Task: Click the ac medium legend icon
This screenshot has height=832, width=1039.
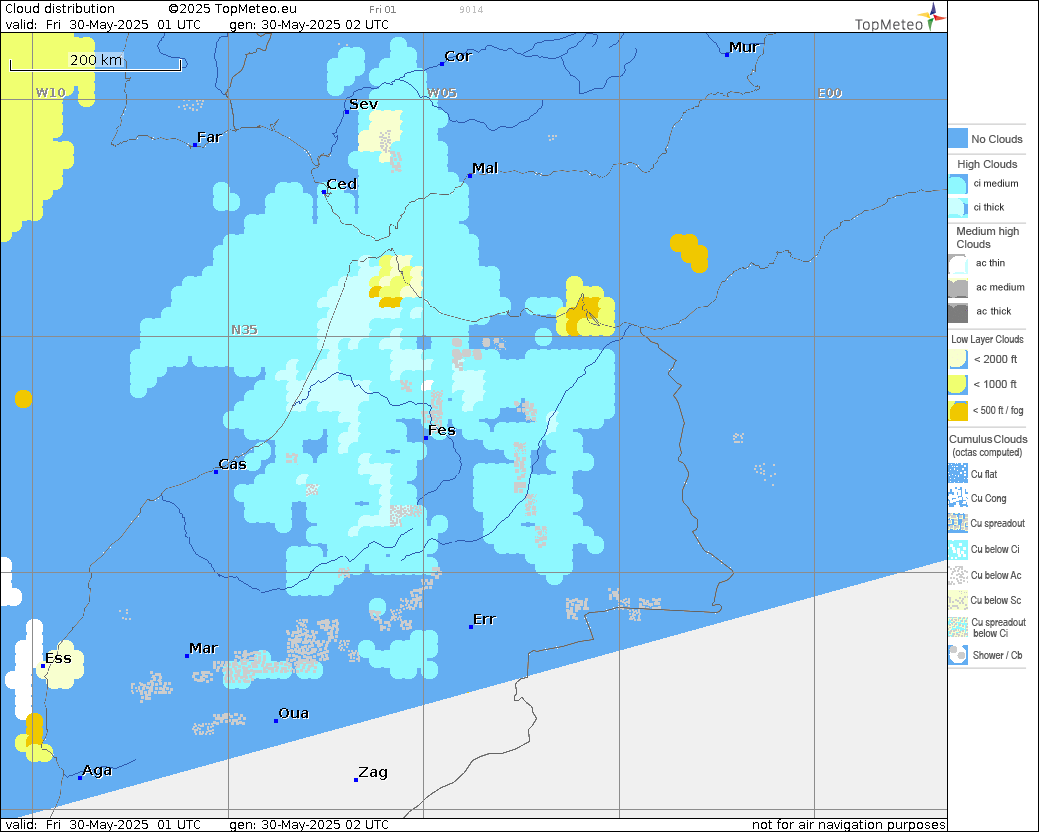Action: point(957,287)
